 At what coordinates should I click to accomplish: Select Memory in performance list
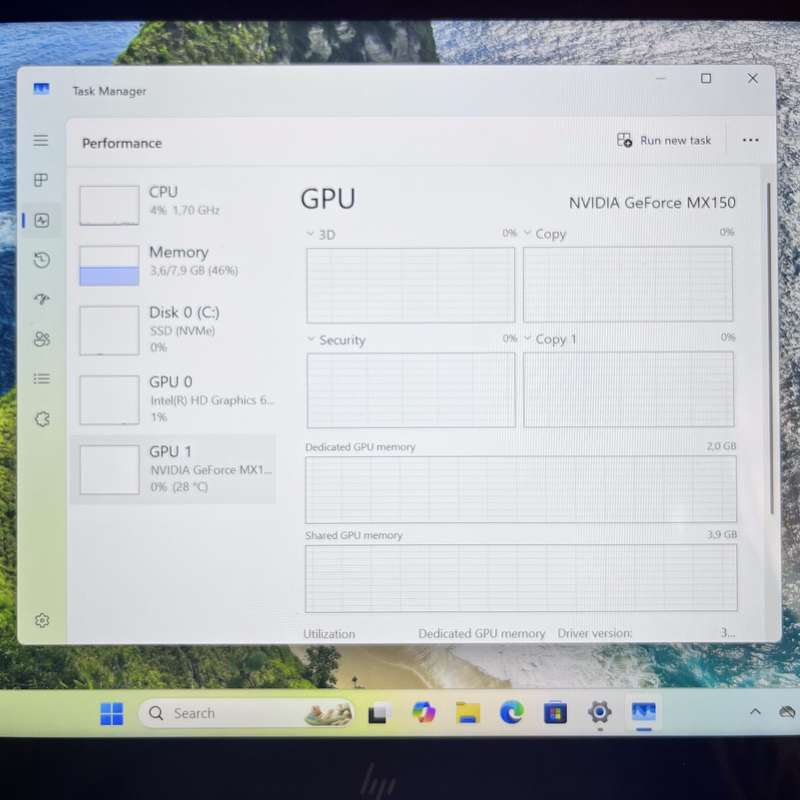[x=173, y=265]
